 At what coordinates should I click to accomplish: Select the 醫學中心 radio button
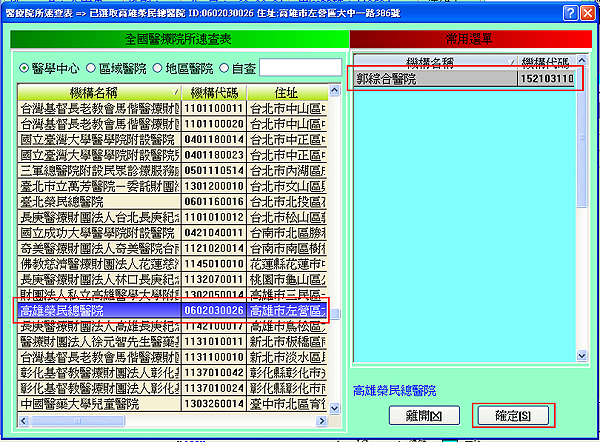(x=25, y=68)
